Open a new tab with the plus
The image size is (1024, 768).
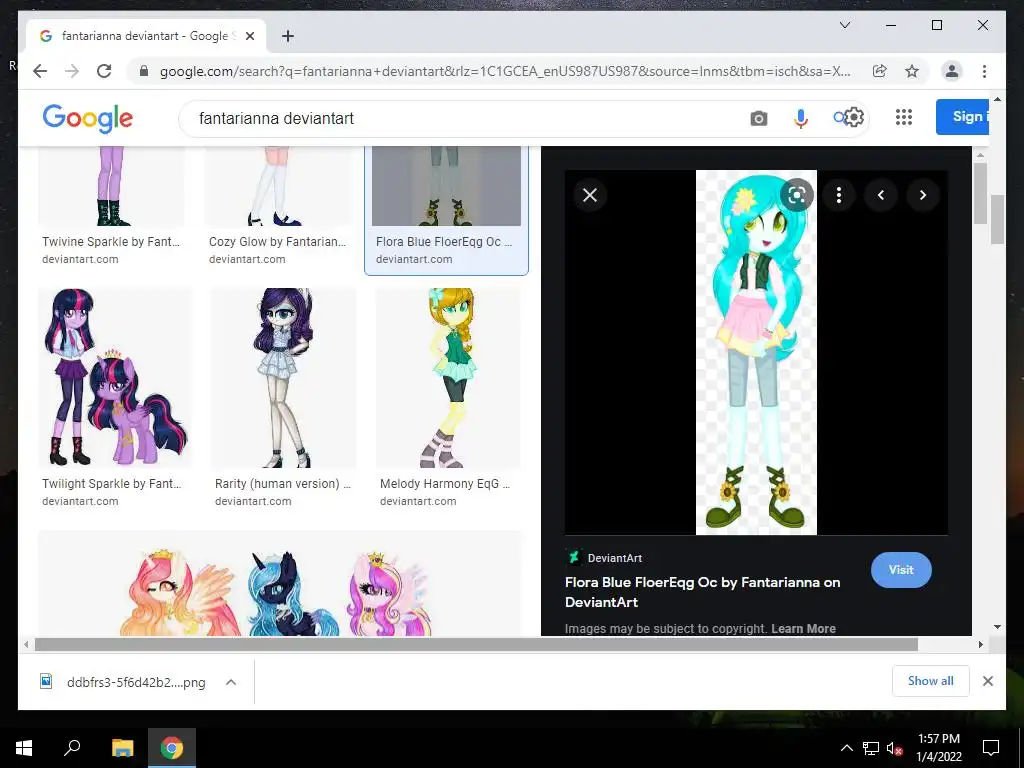click(x=287, y=36)
